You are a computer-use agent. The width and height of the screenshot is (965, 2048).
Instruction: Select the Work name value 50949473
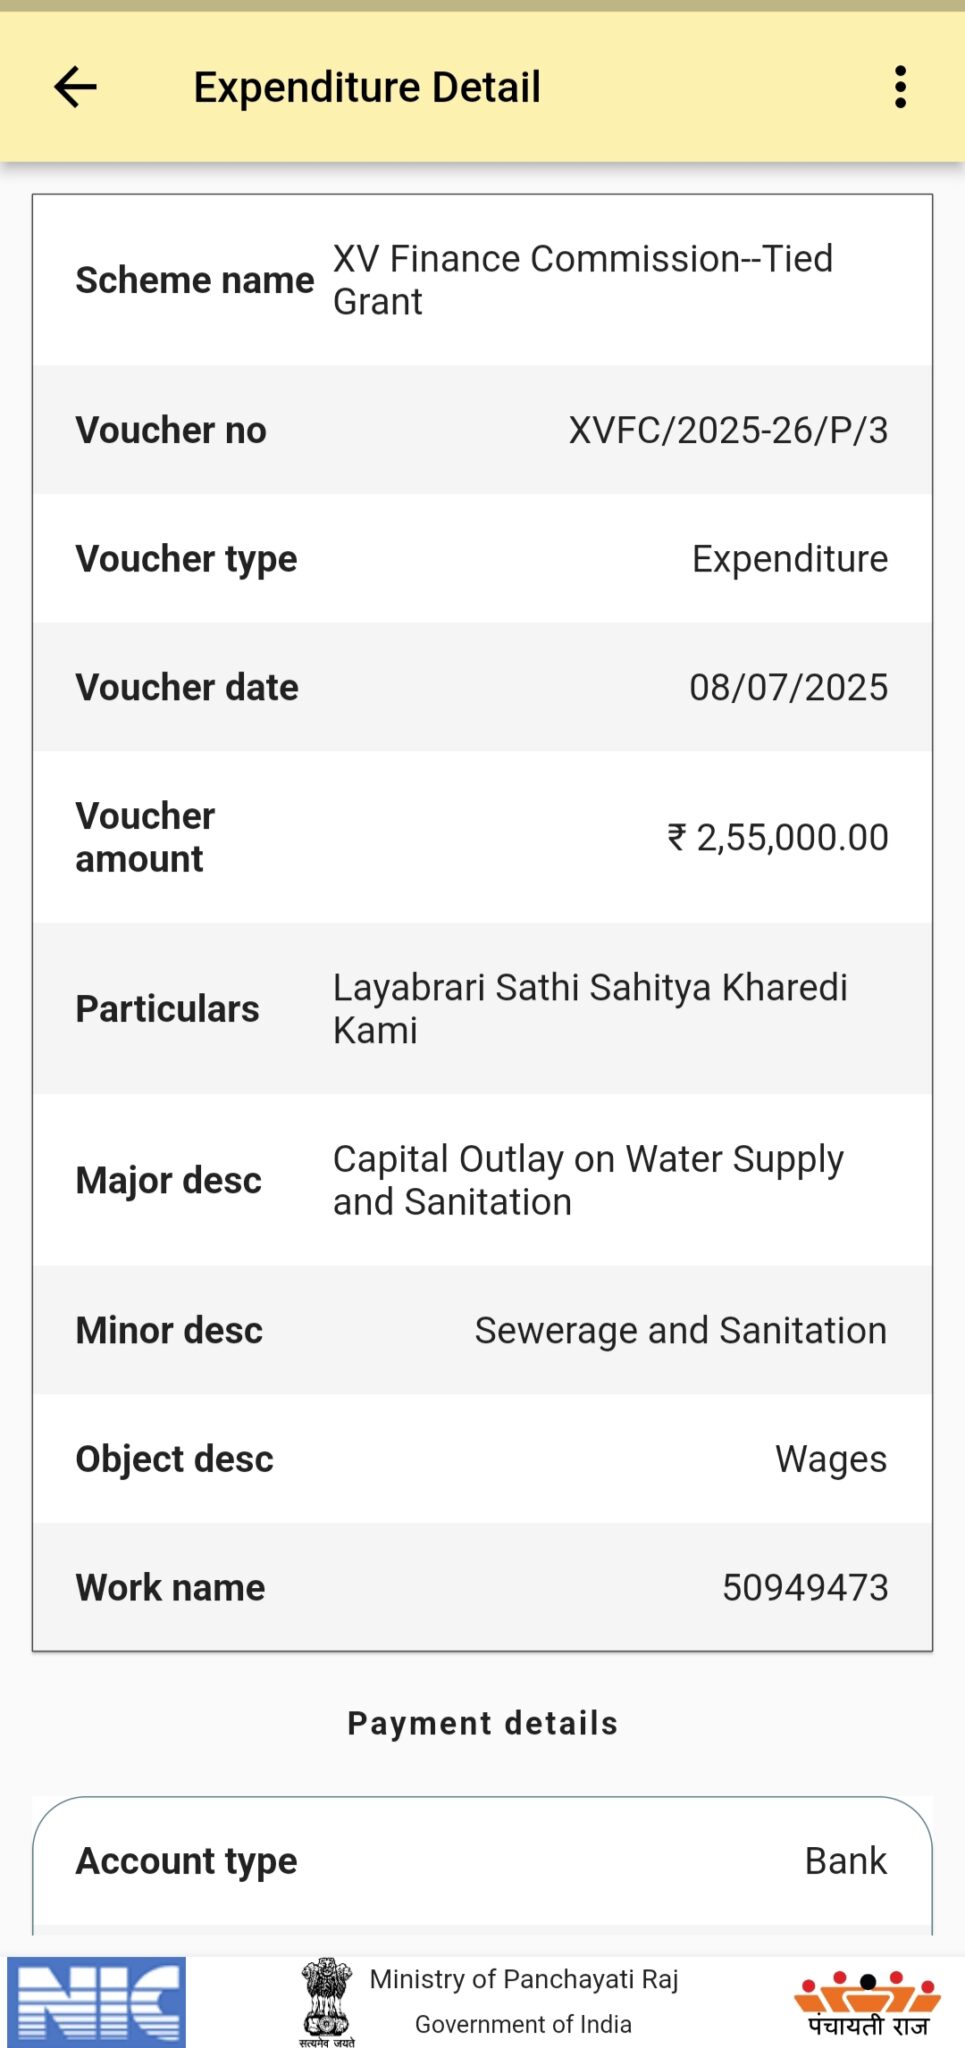point(805,1587)
